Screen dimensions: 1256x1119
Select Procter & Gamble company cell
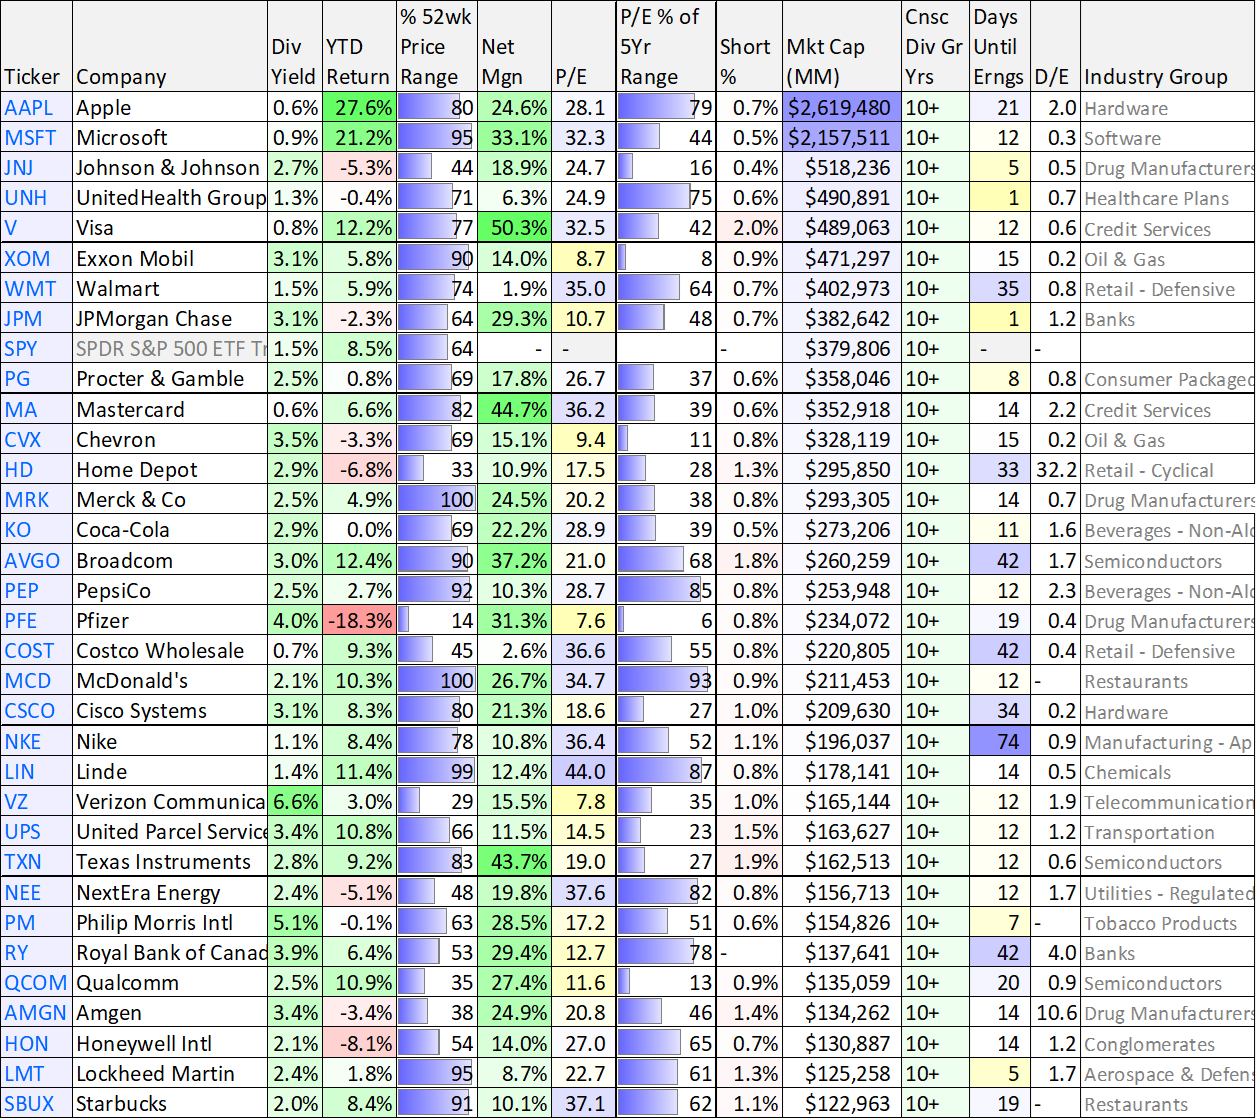(169, 379)
